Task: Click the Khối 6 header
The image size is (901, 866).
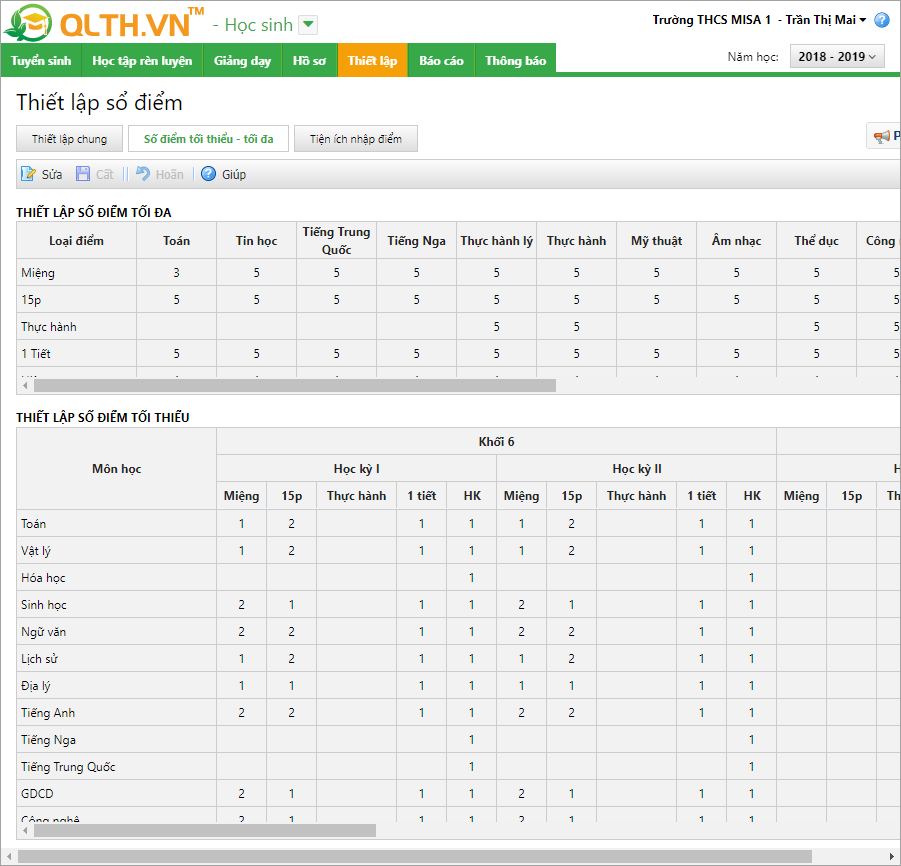Action: [496, 441]
